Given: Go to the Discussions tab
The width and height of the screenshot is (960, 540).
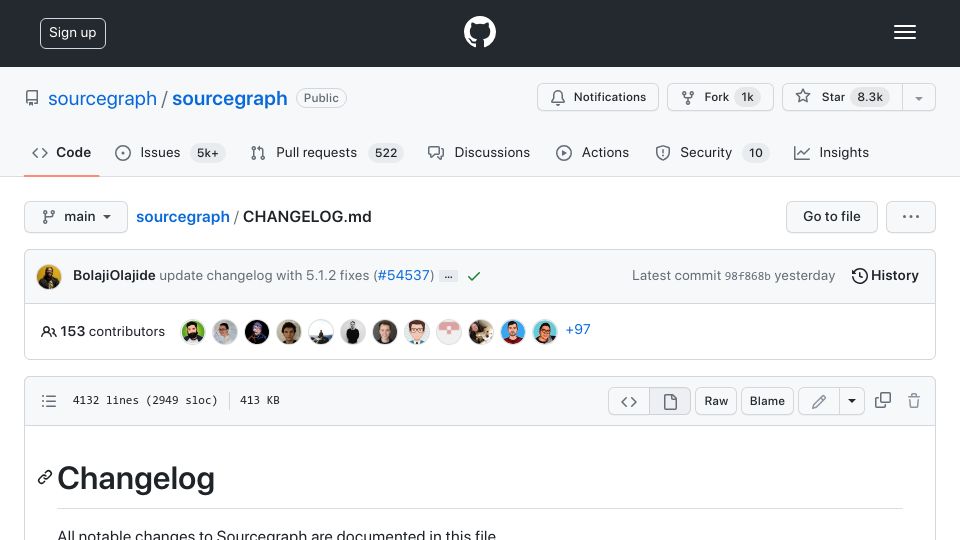Looking at the screenshot, I should tap(479, 152).
